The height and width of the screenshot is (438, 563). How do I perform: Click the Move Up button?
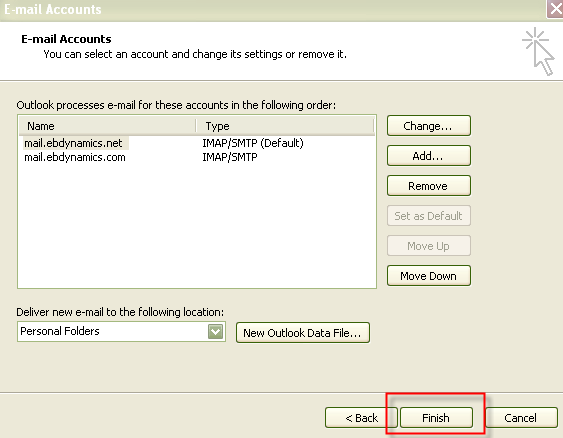(x=429, y=246)
